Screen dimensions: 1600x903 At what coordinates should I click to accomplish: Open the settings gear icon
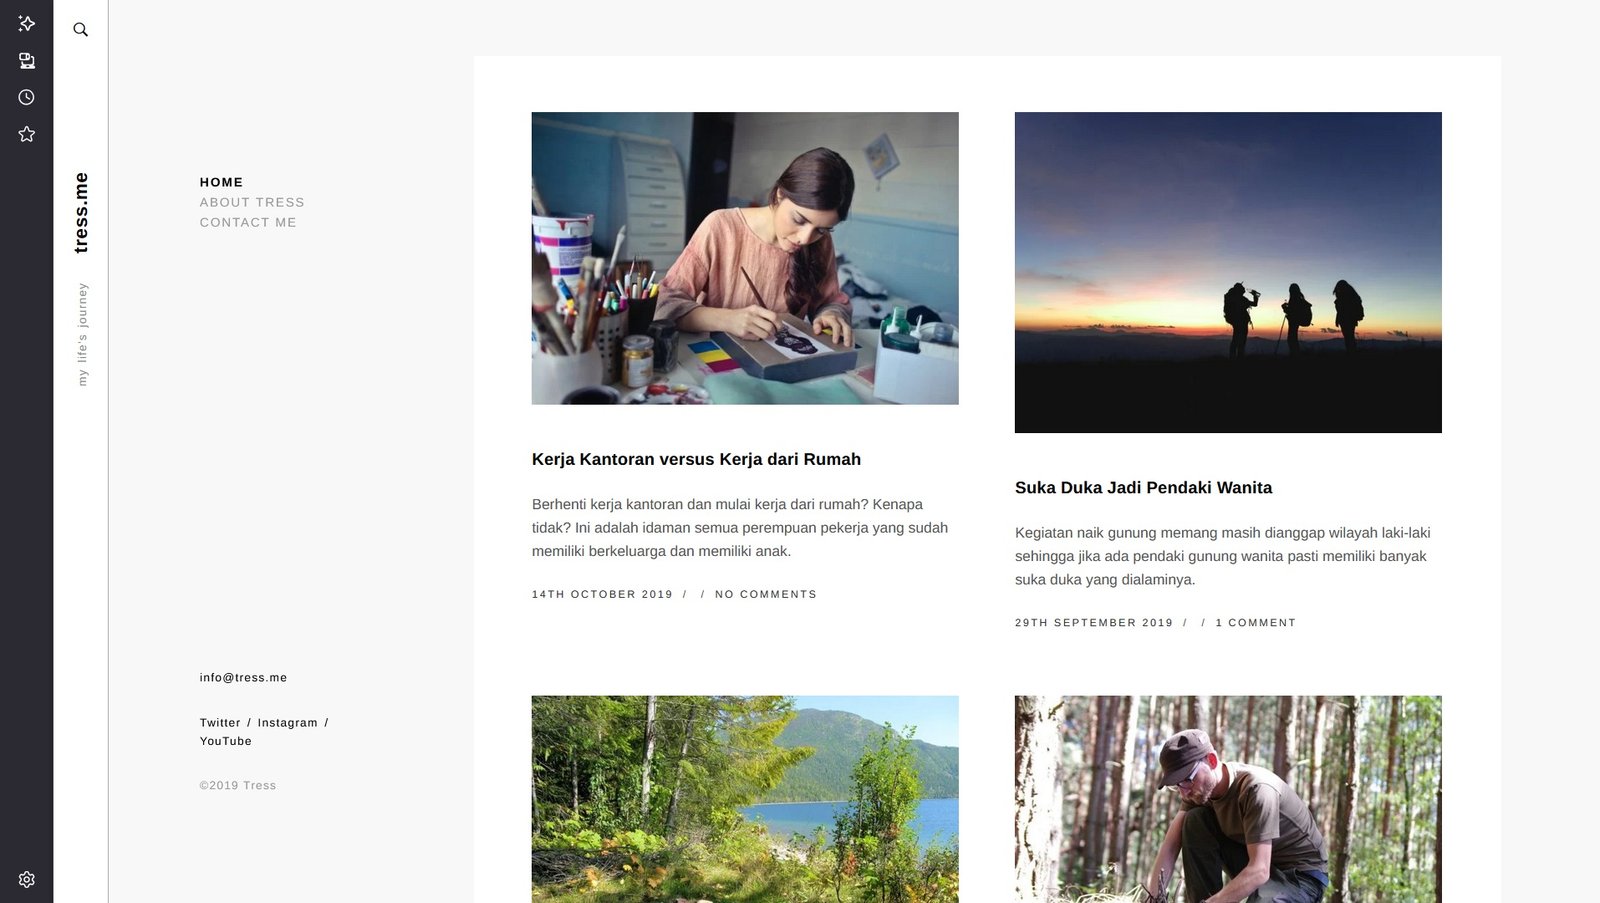pos(27,879)
